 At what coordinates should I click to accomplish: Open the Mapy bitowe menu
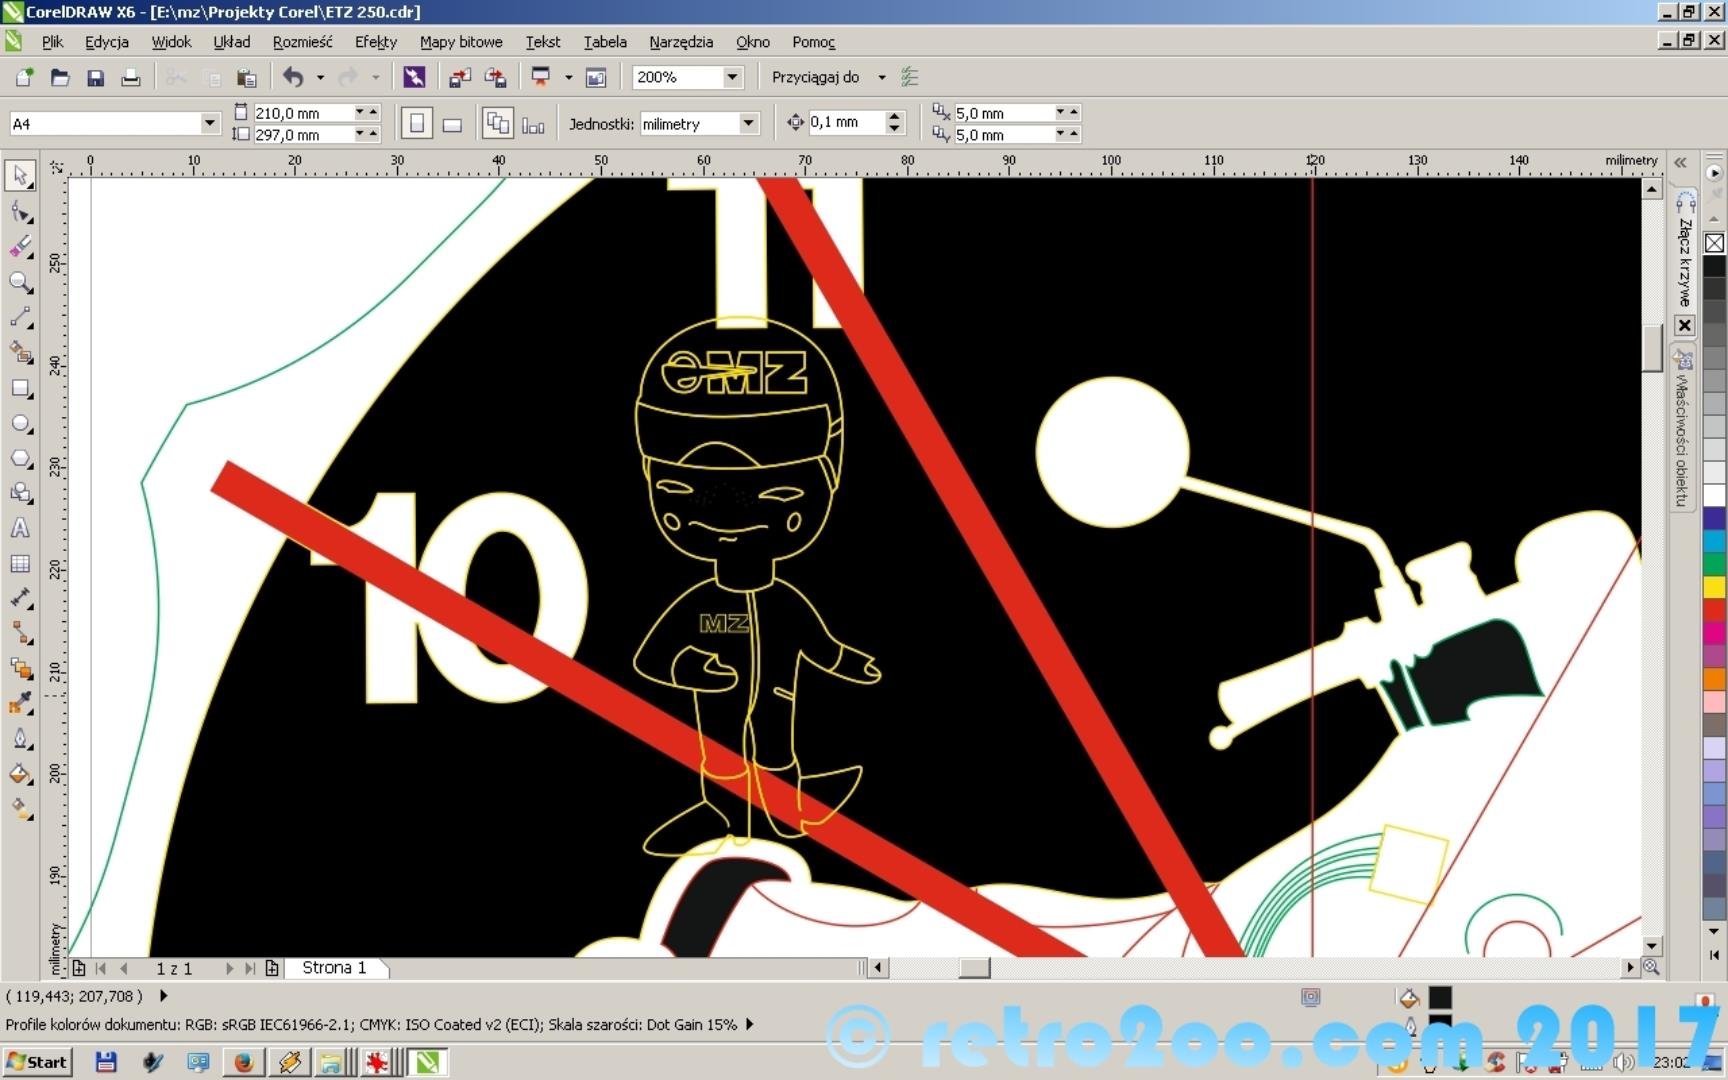pyautogui.click(x=460, y=42)
